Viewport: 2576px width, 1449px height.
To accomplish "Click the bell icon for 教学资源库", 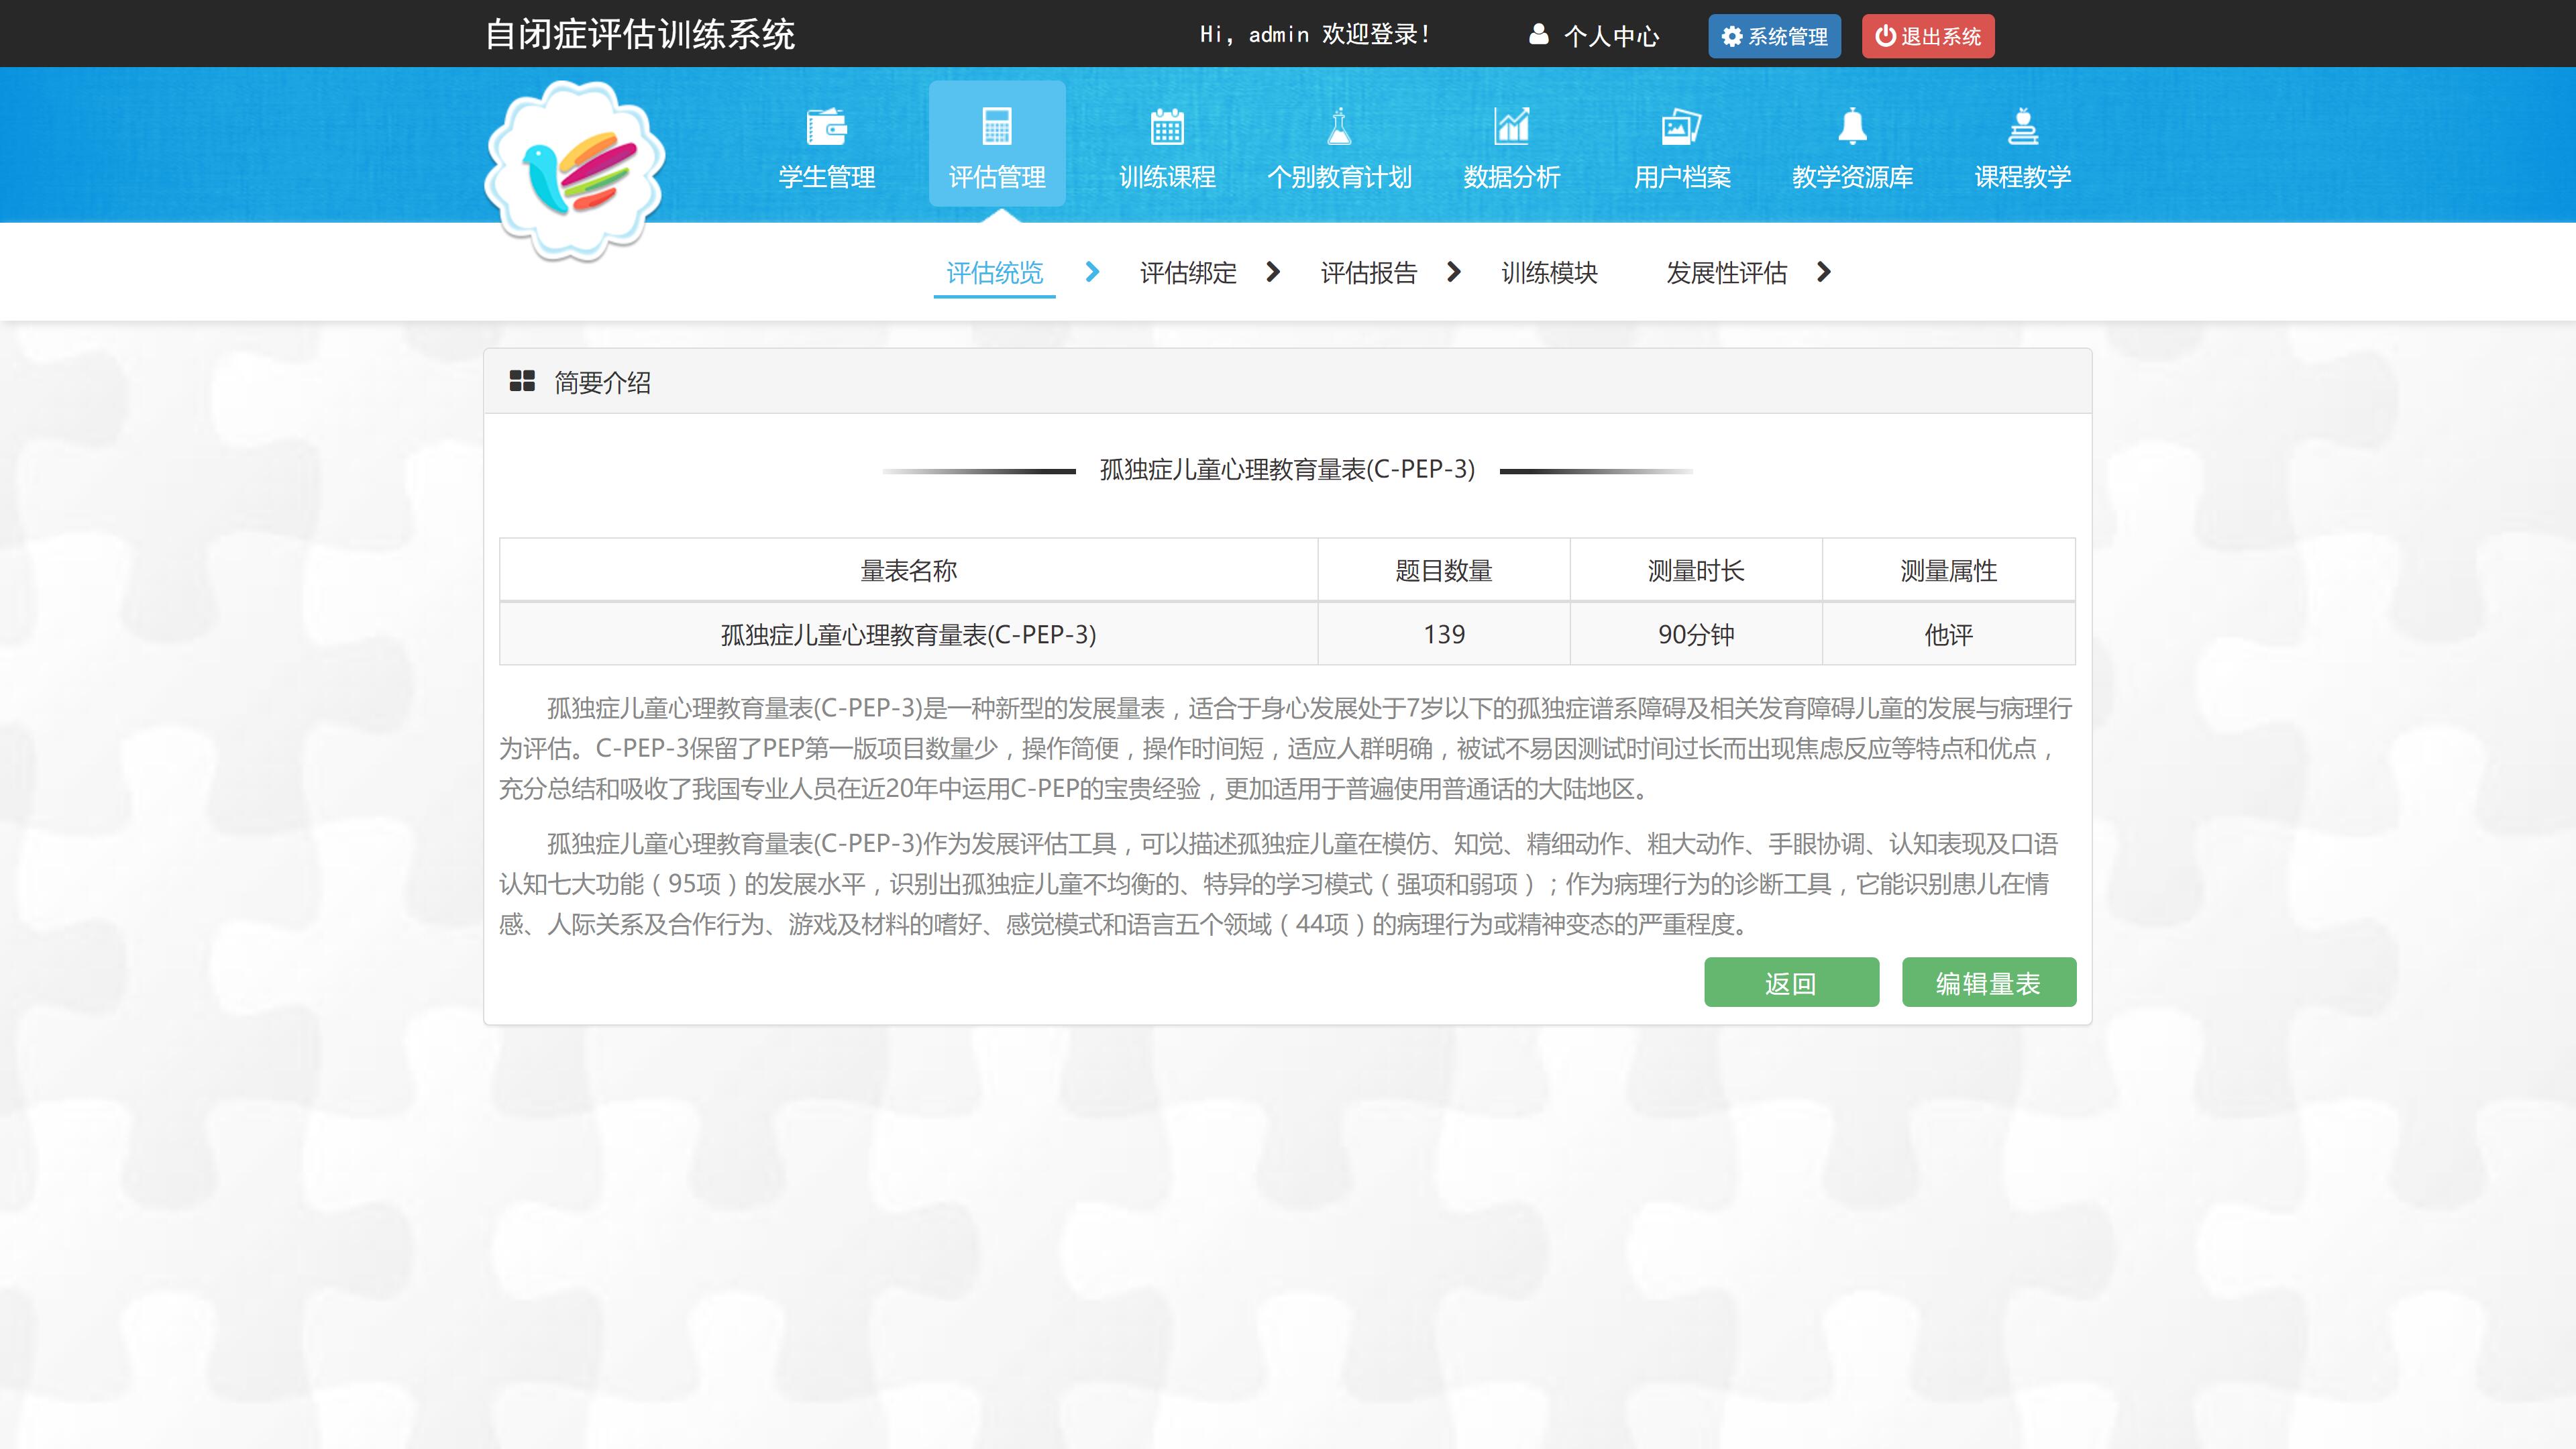I will click(x=1852, y=127).
